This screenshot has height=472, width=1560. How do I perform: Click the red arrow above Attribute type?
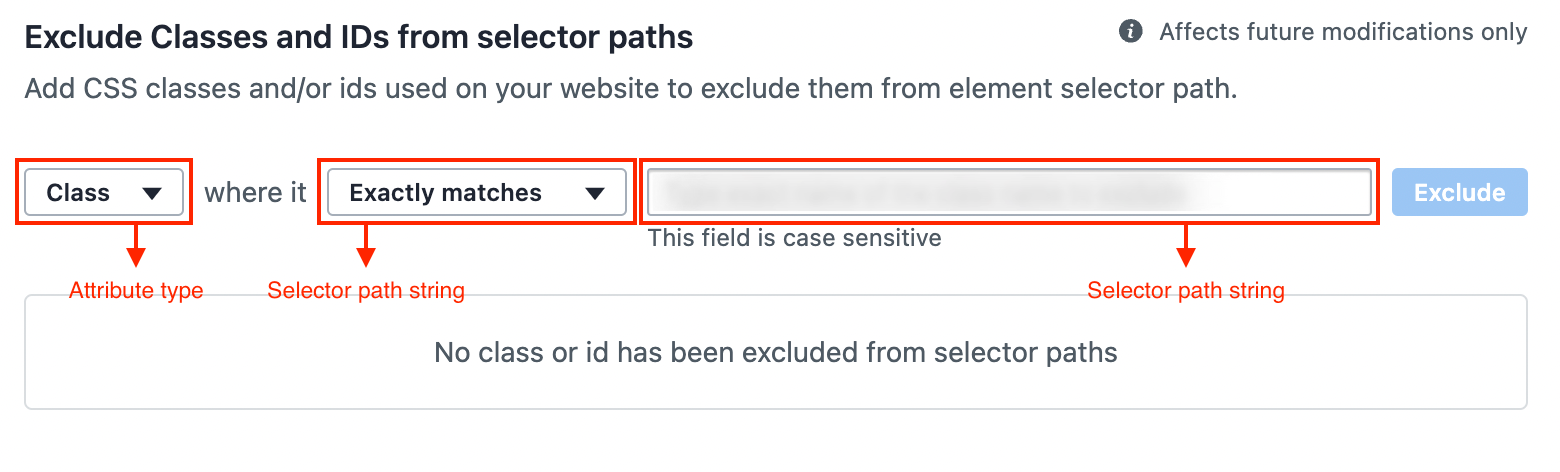pos(136,247)
